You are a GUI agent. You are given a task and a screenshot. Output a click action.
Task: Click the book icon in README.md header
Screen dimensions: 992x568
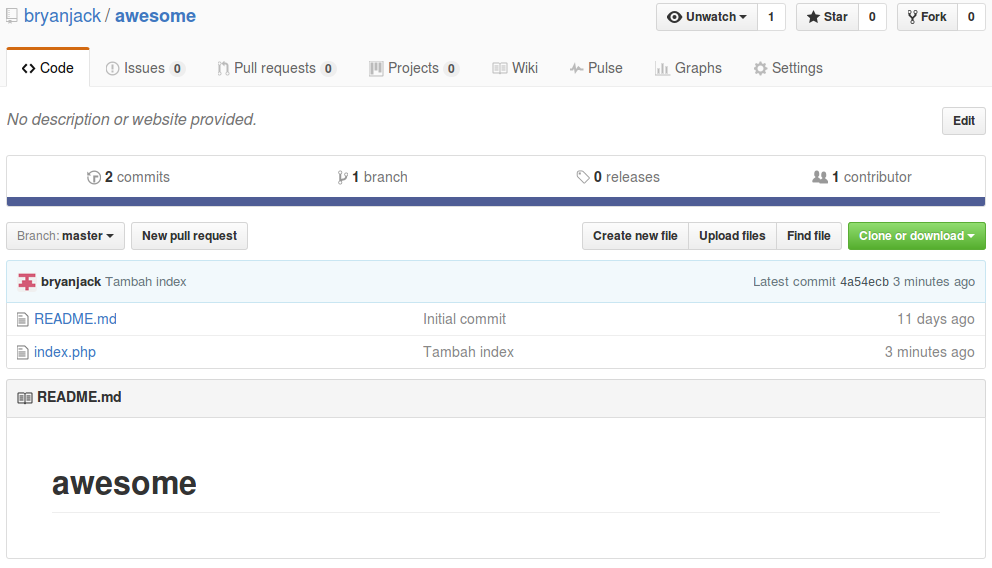[25, 398]
